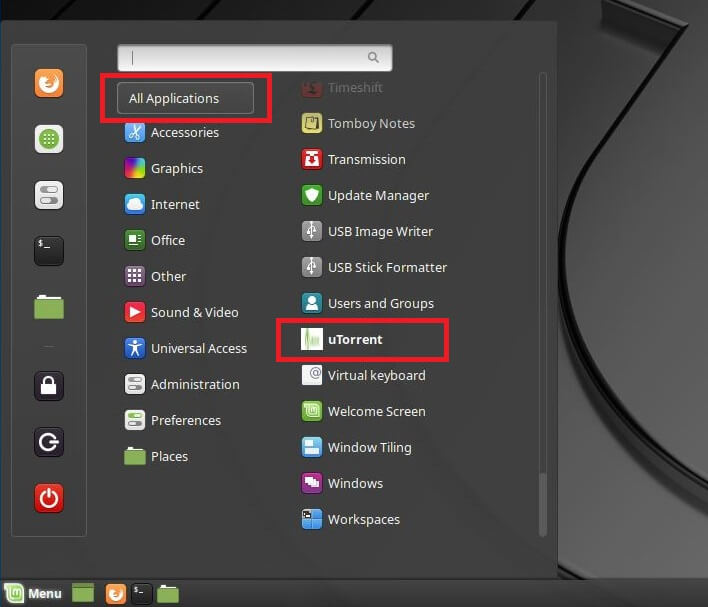
Task: Click the Tomboy Notes icon
Action: pos(312,123)
